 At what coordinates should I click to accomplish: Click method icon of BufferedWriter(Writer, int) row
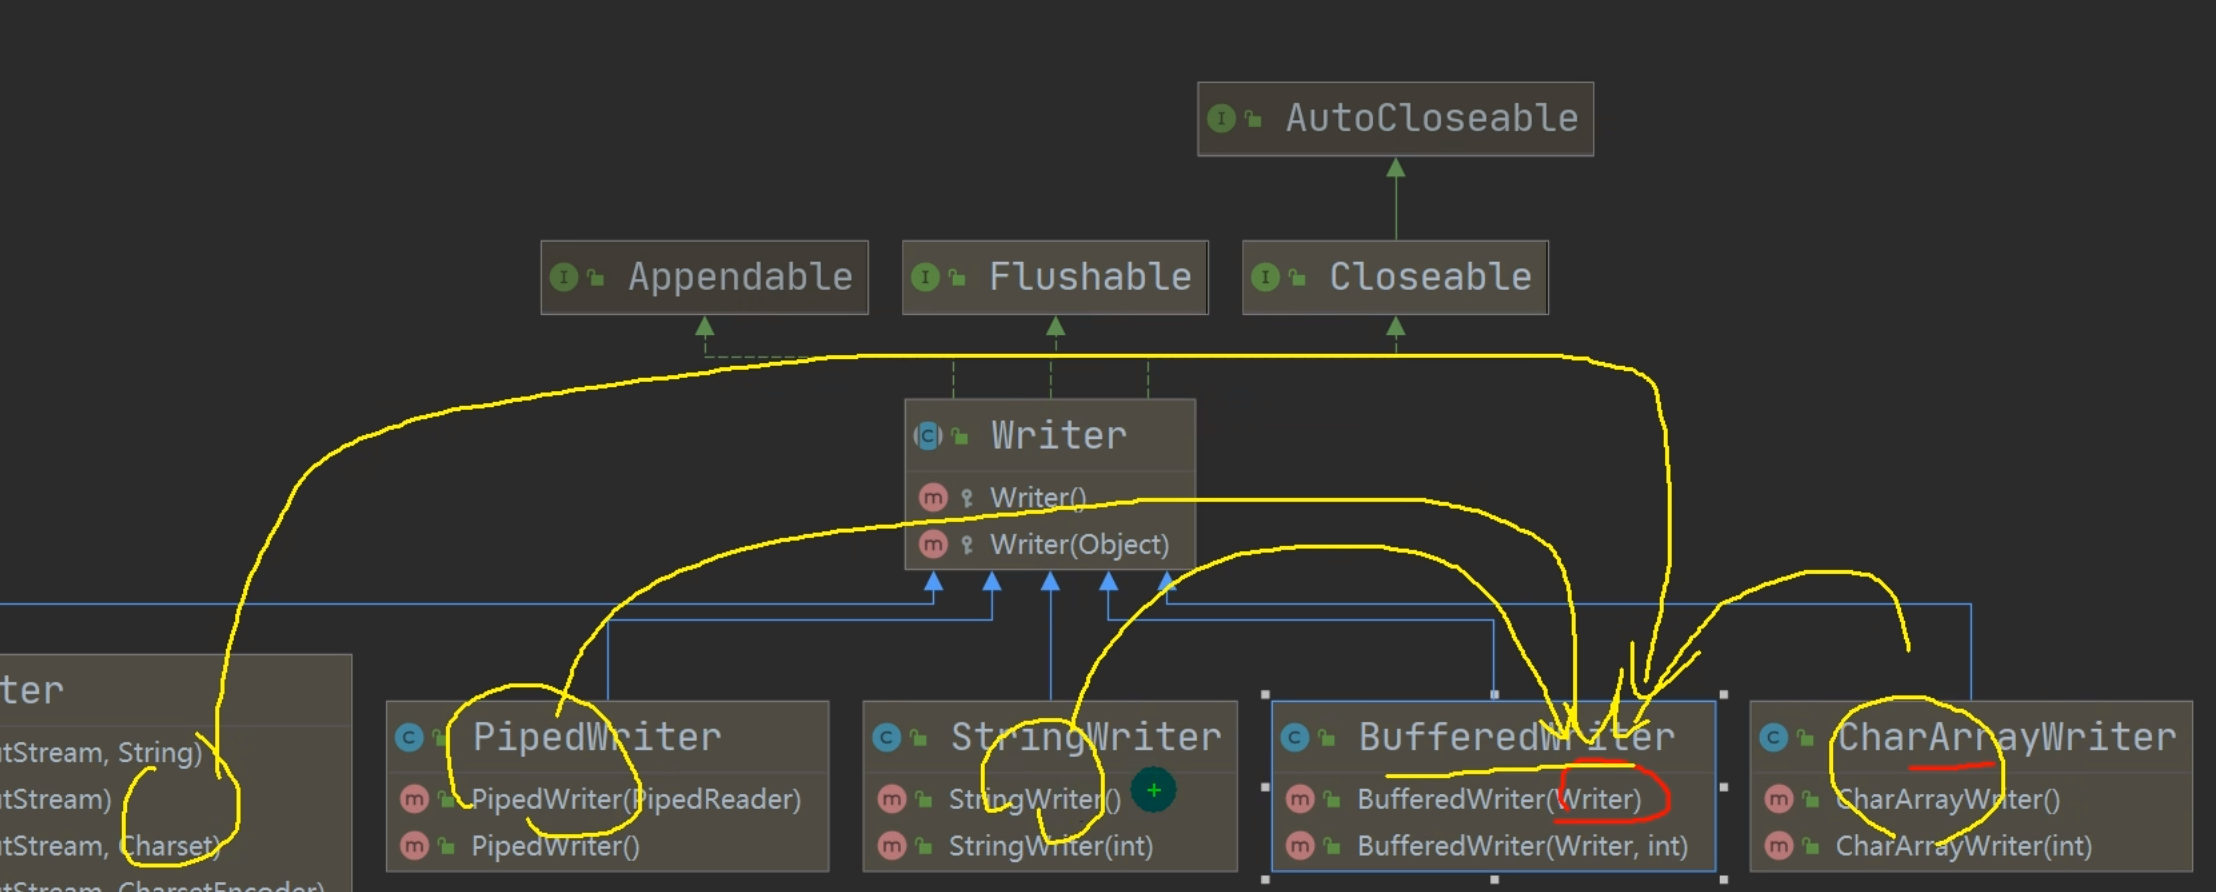tap(1300, 846)
